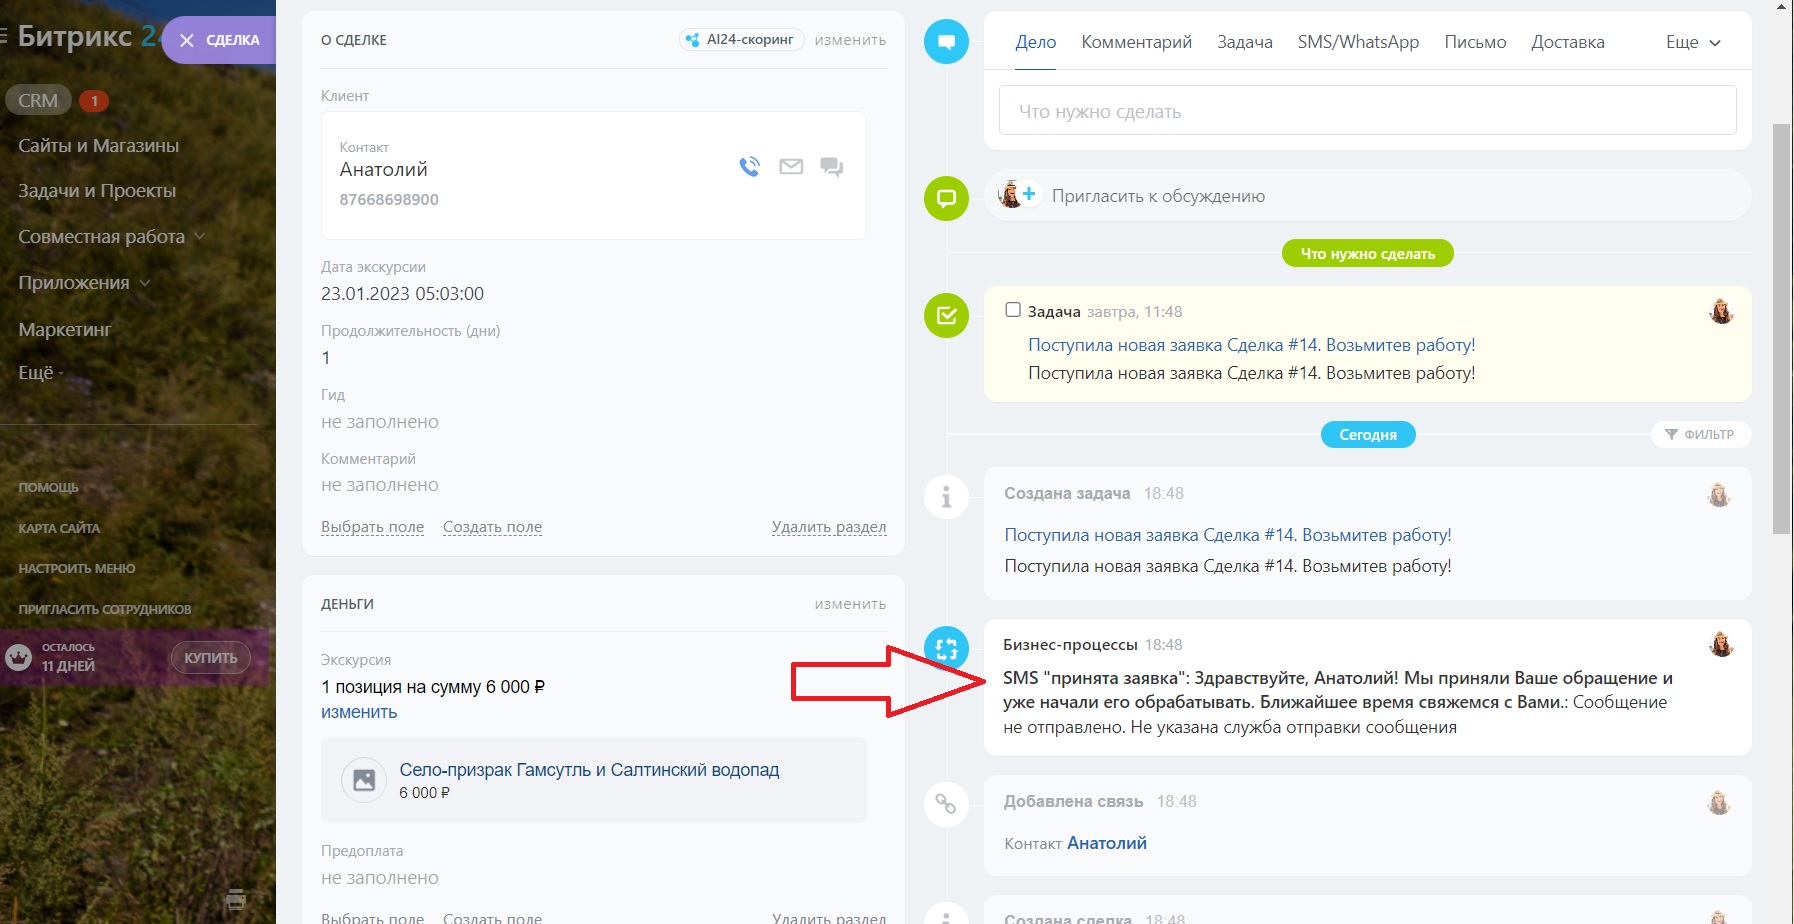
Task: Click the green task checkmark timeline icon
Action: click(946, 316)
